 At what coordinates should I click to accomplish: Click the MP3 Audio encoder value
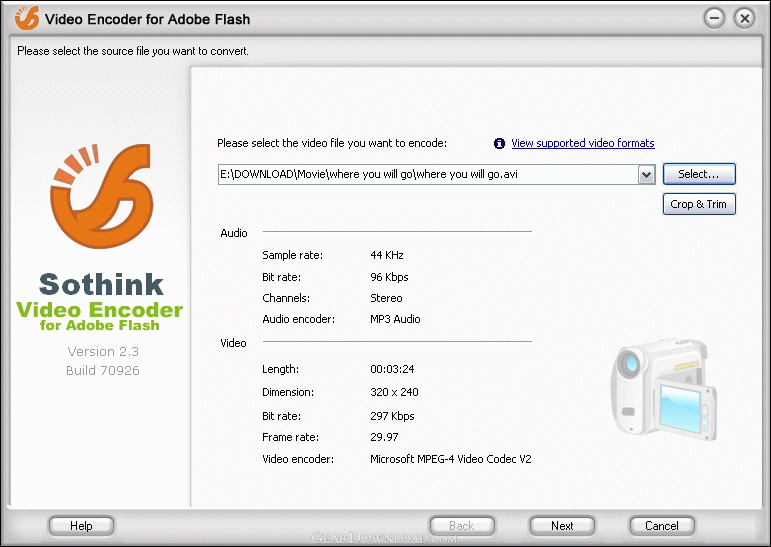395,319
